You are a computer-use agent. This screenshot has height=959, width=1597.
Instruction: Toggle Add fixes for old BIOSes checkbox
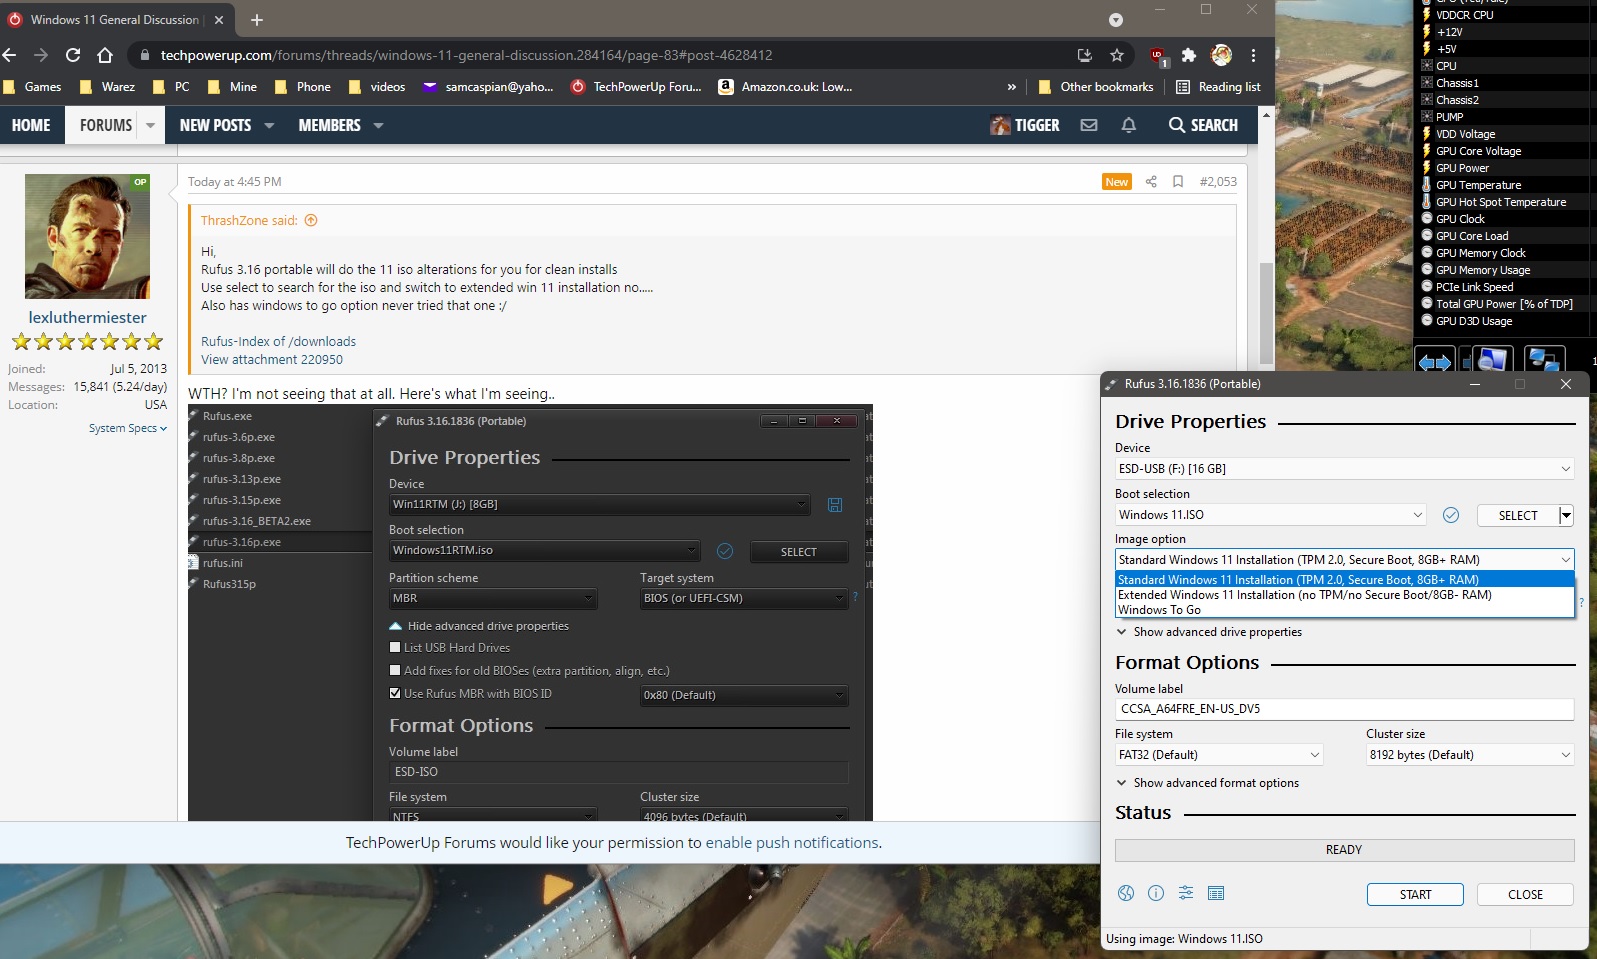click(x=395, y=670)
